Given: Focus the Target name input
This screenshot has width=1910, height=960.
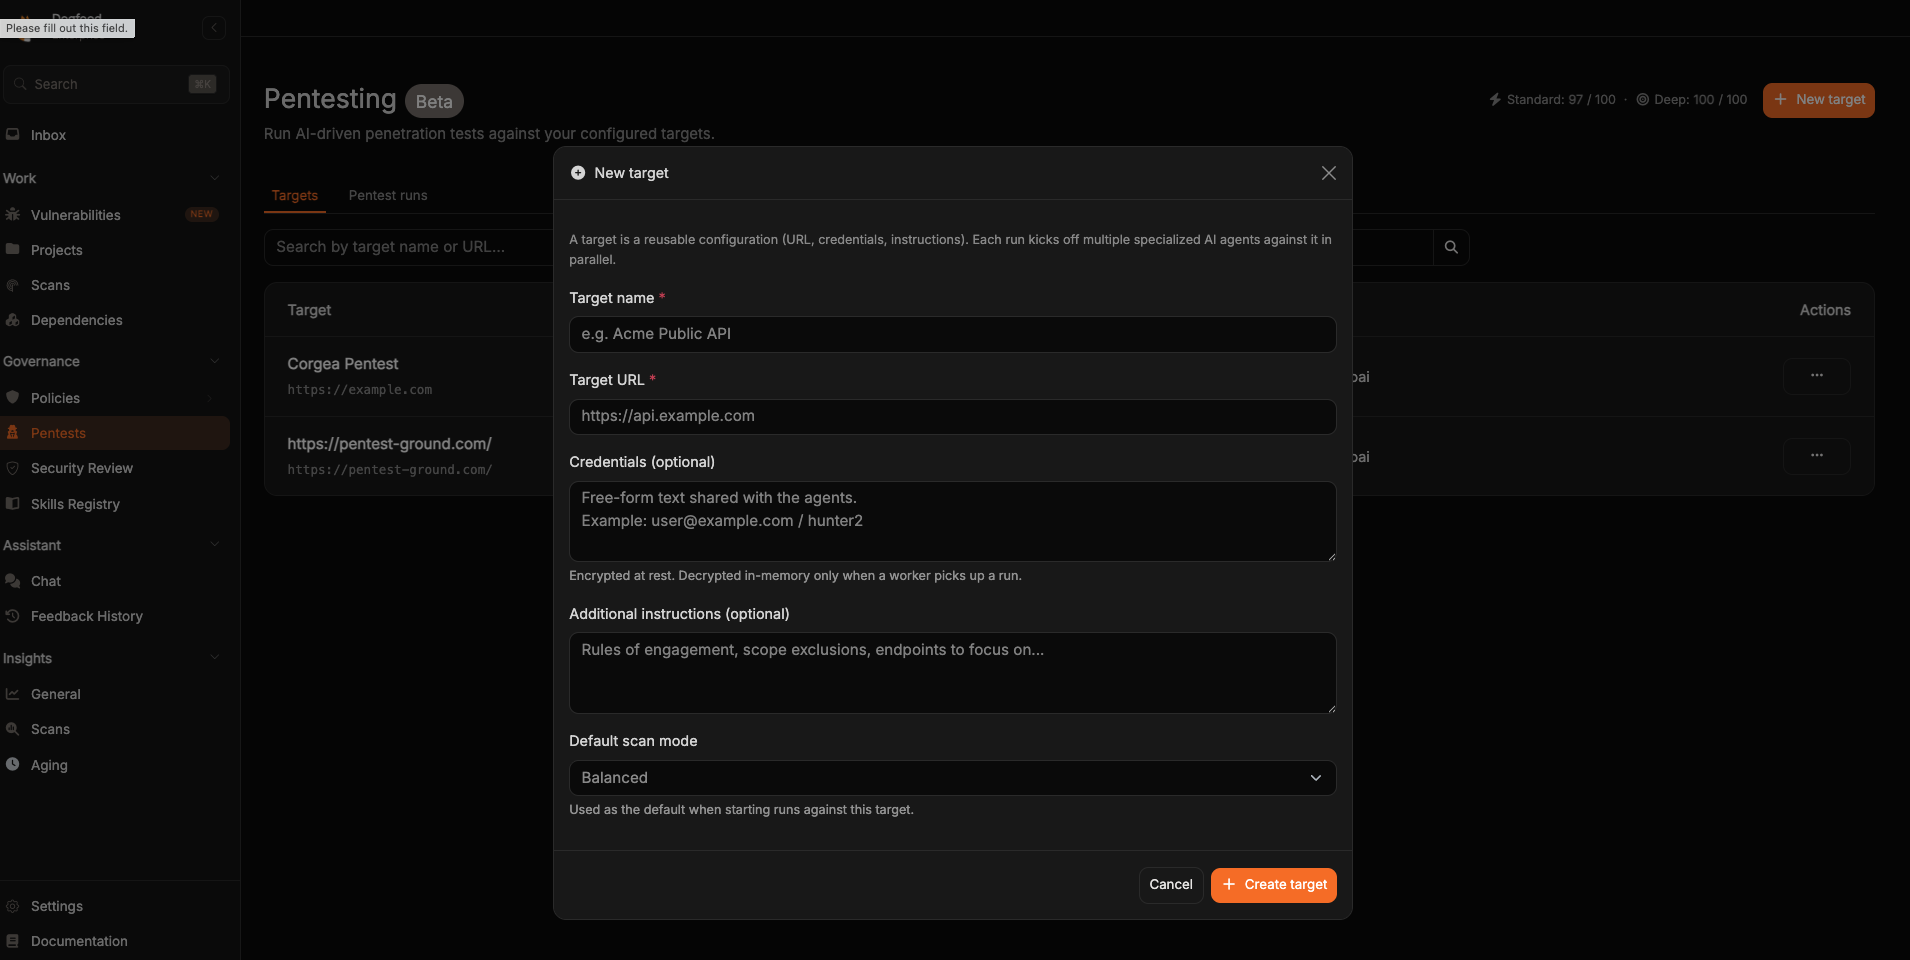Looking at the screenshot, I should tap(952, 334).
